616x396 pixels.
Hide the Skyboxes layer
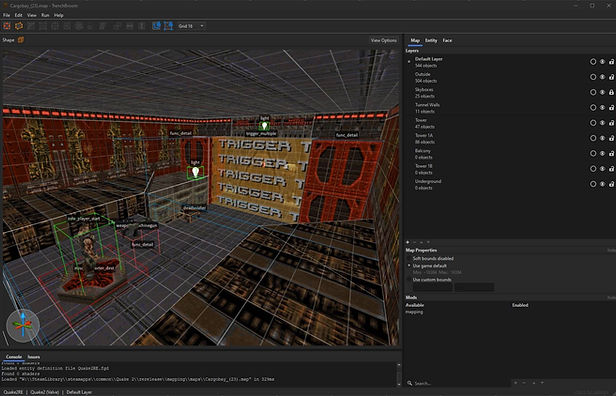tap(602, 92)
